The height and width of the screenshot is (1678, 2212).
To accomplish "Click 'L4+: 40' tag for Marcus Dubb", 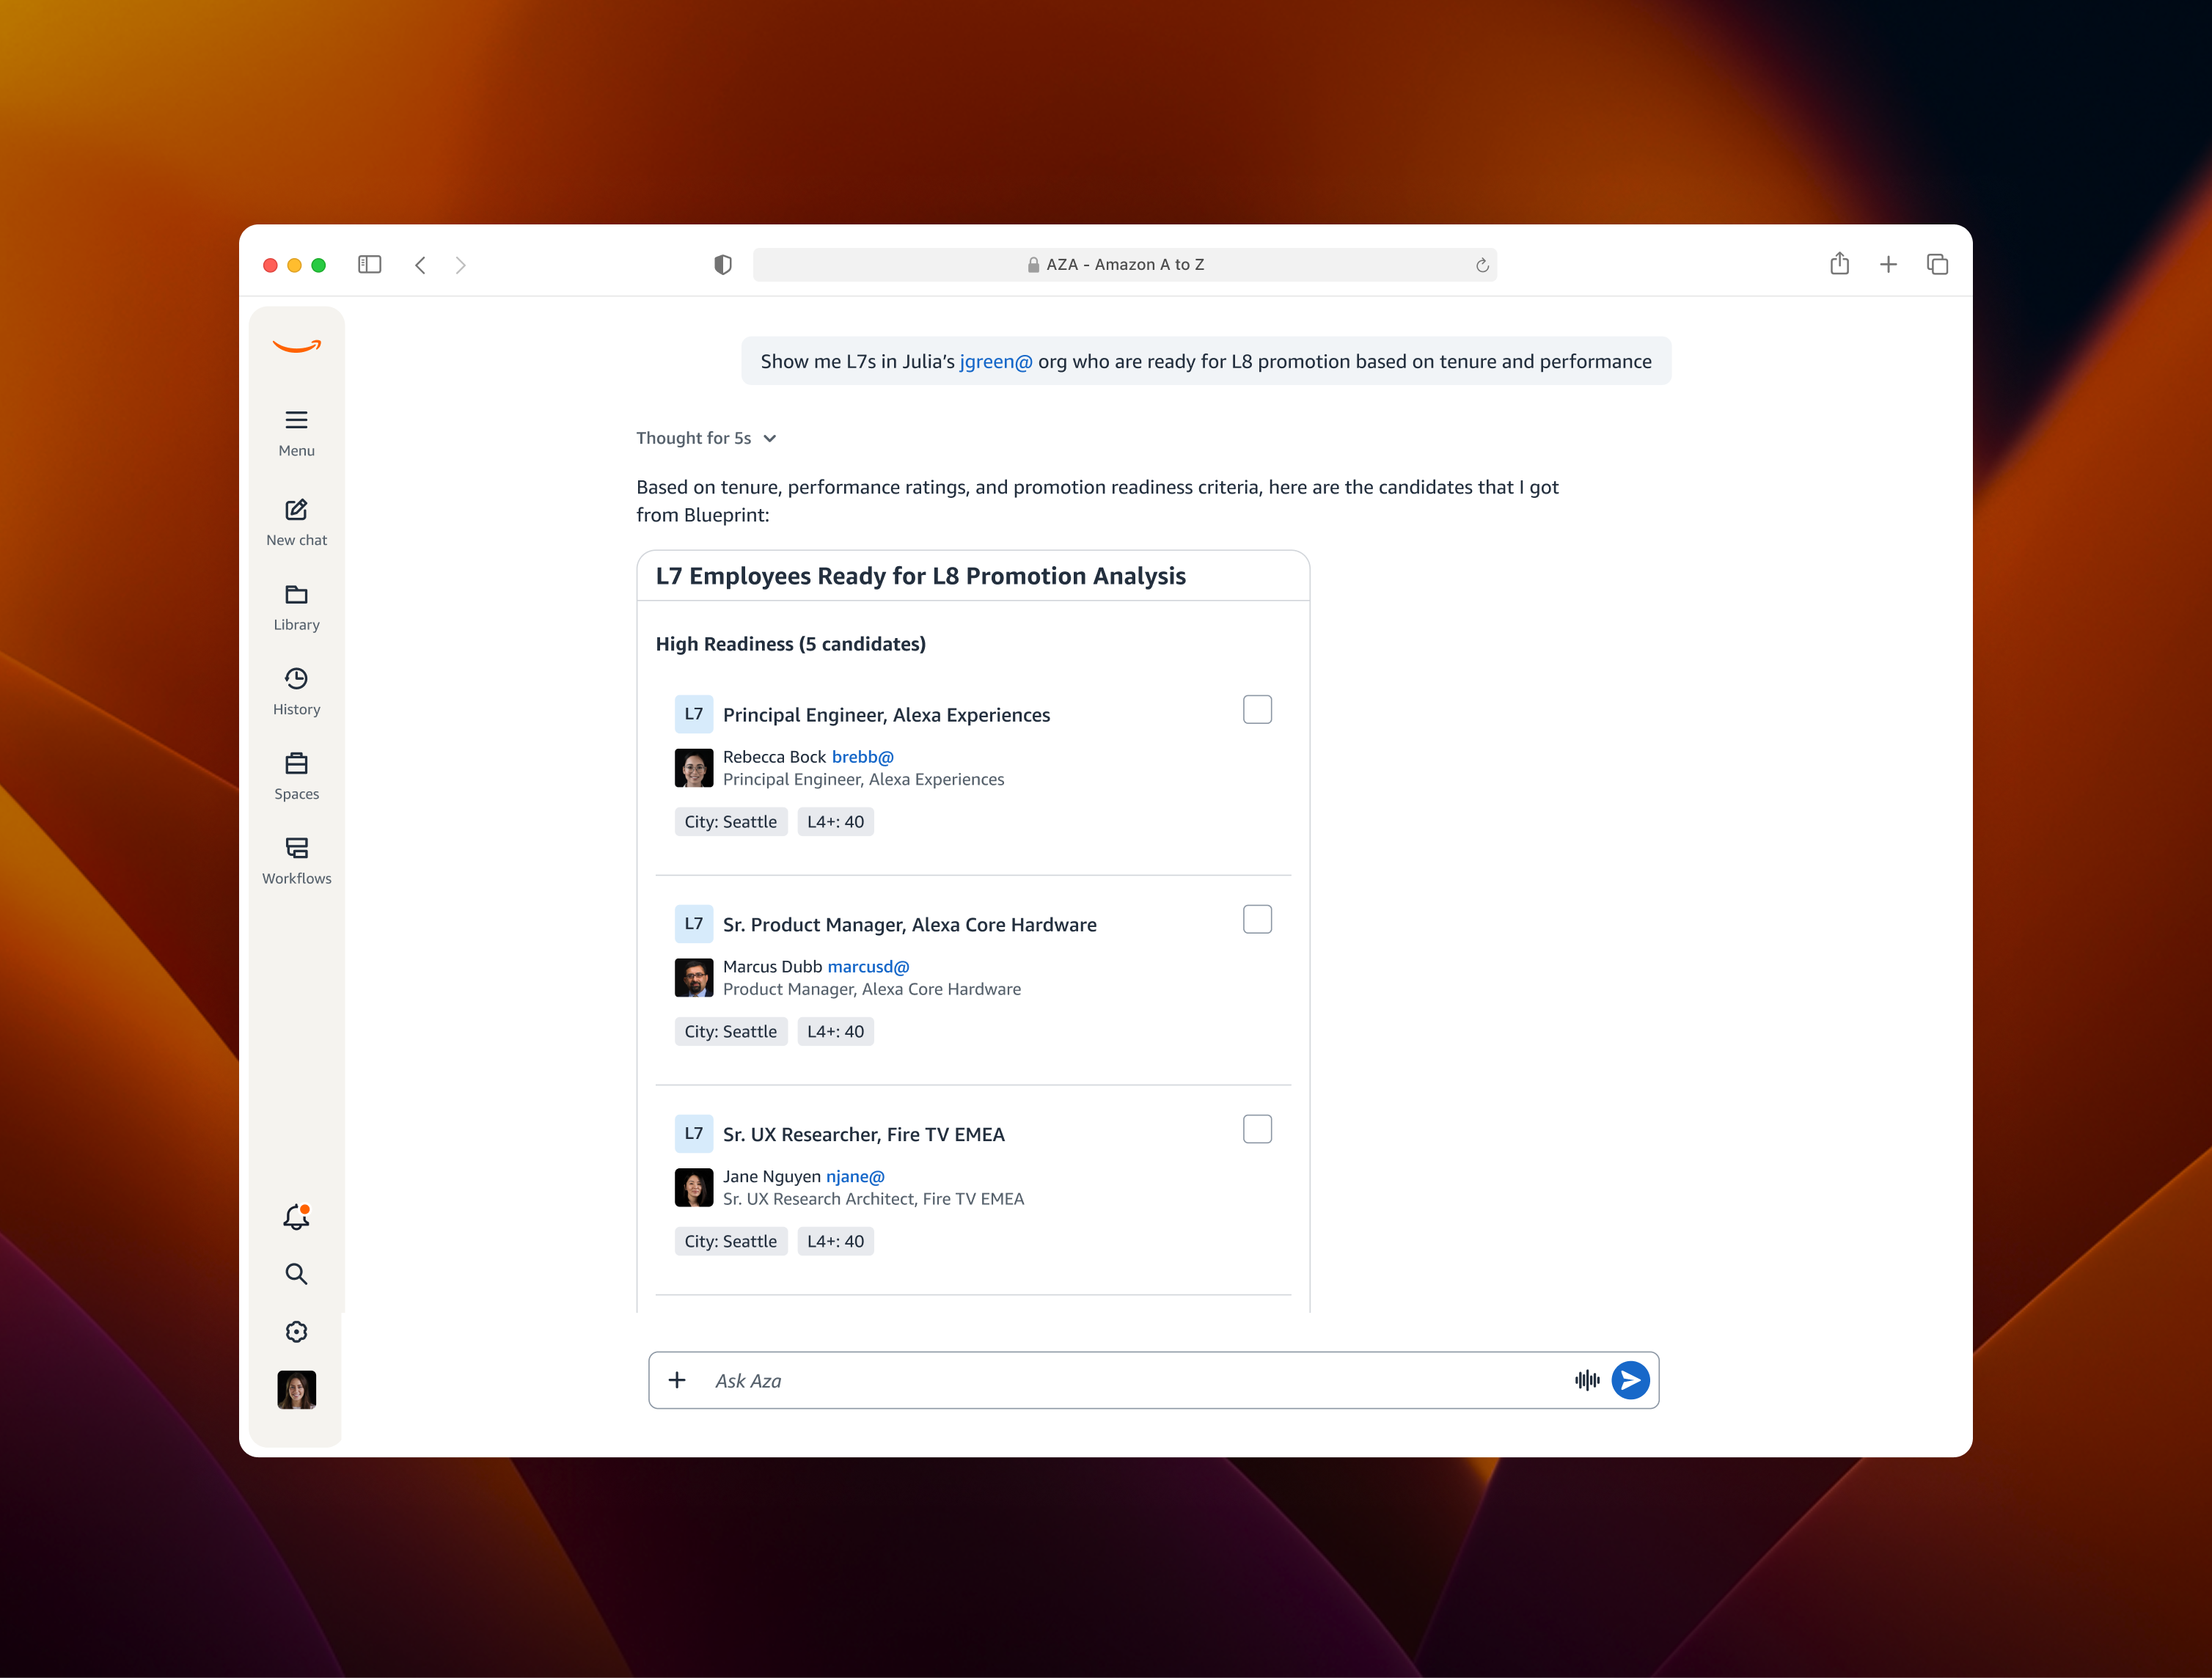I will click(836, 1032).
